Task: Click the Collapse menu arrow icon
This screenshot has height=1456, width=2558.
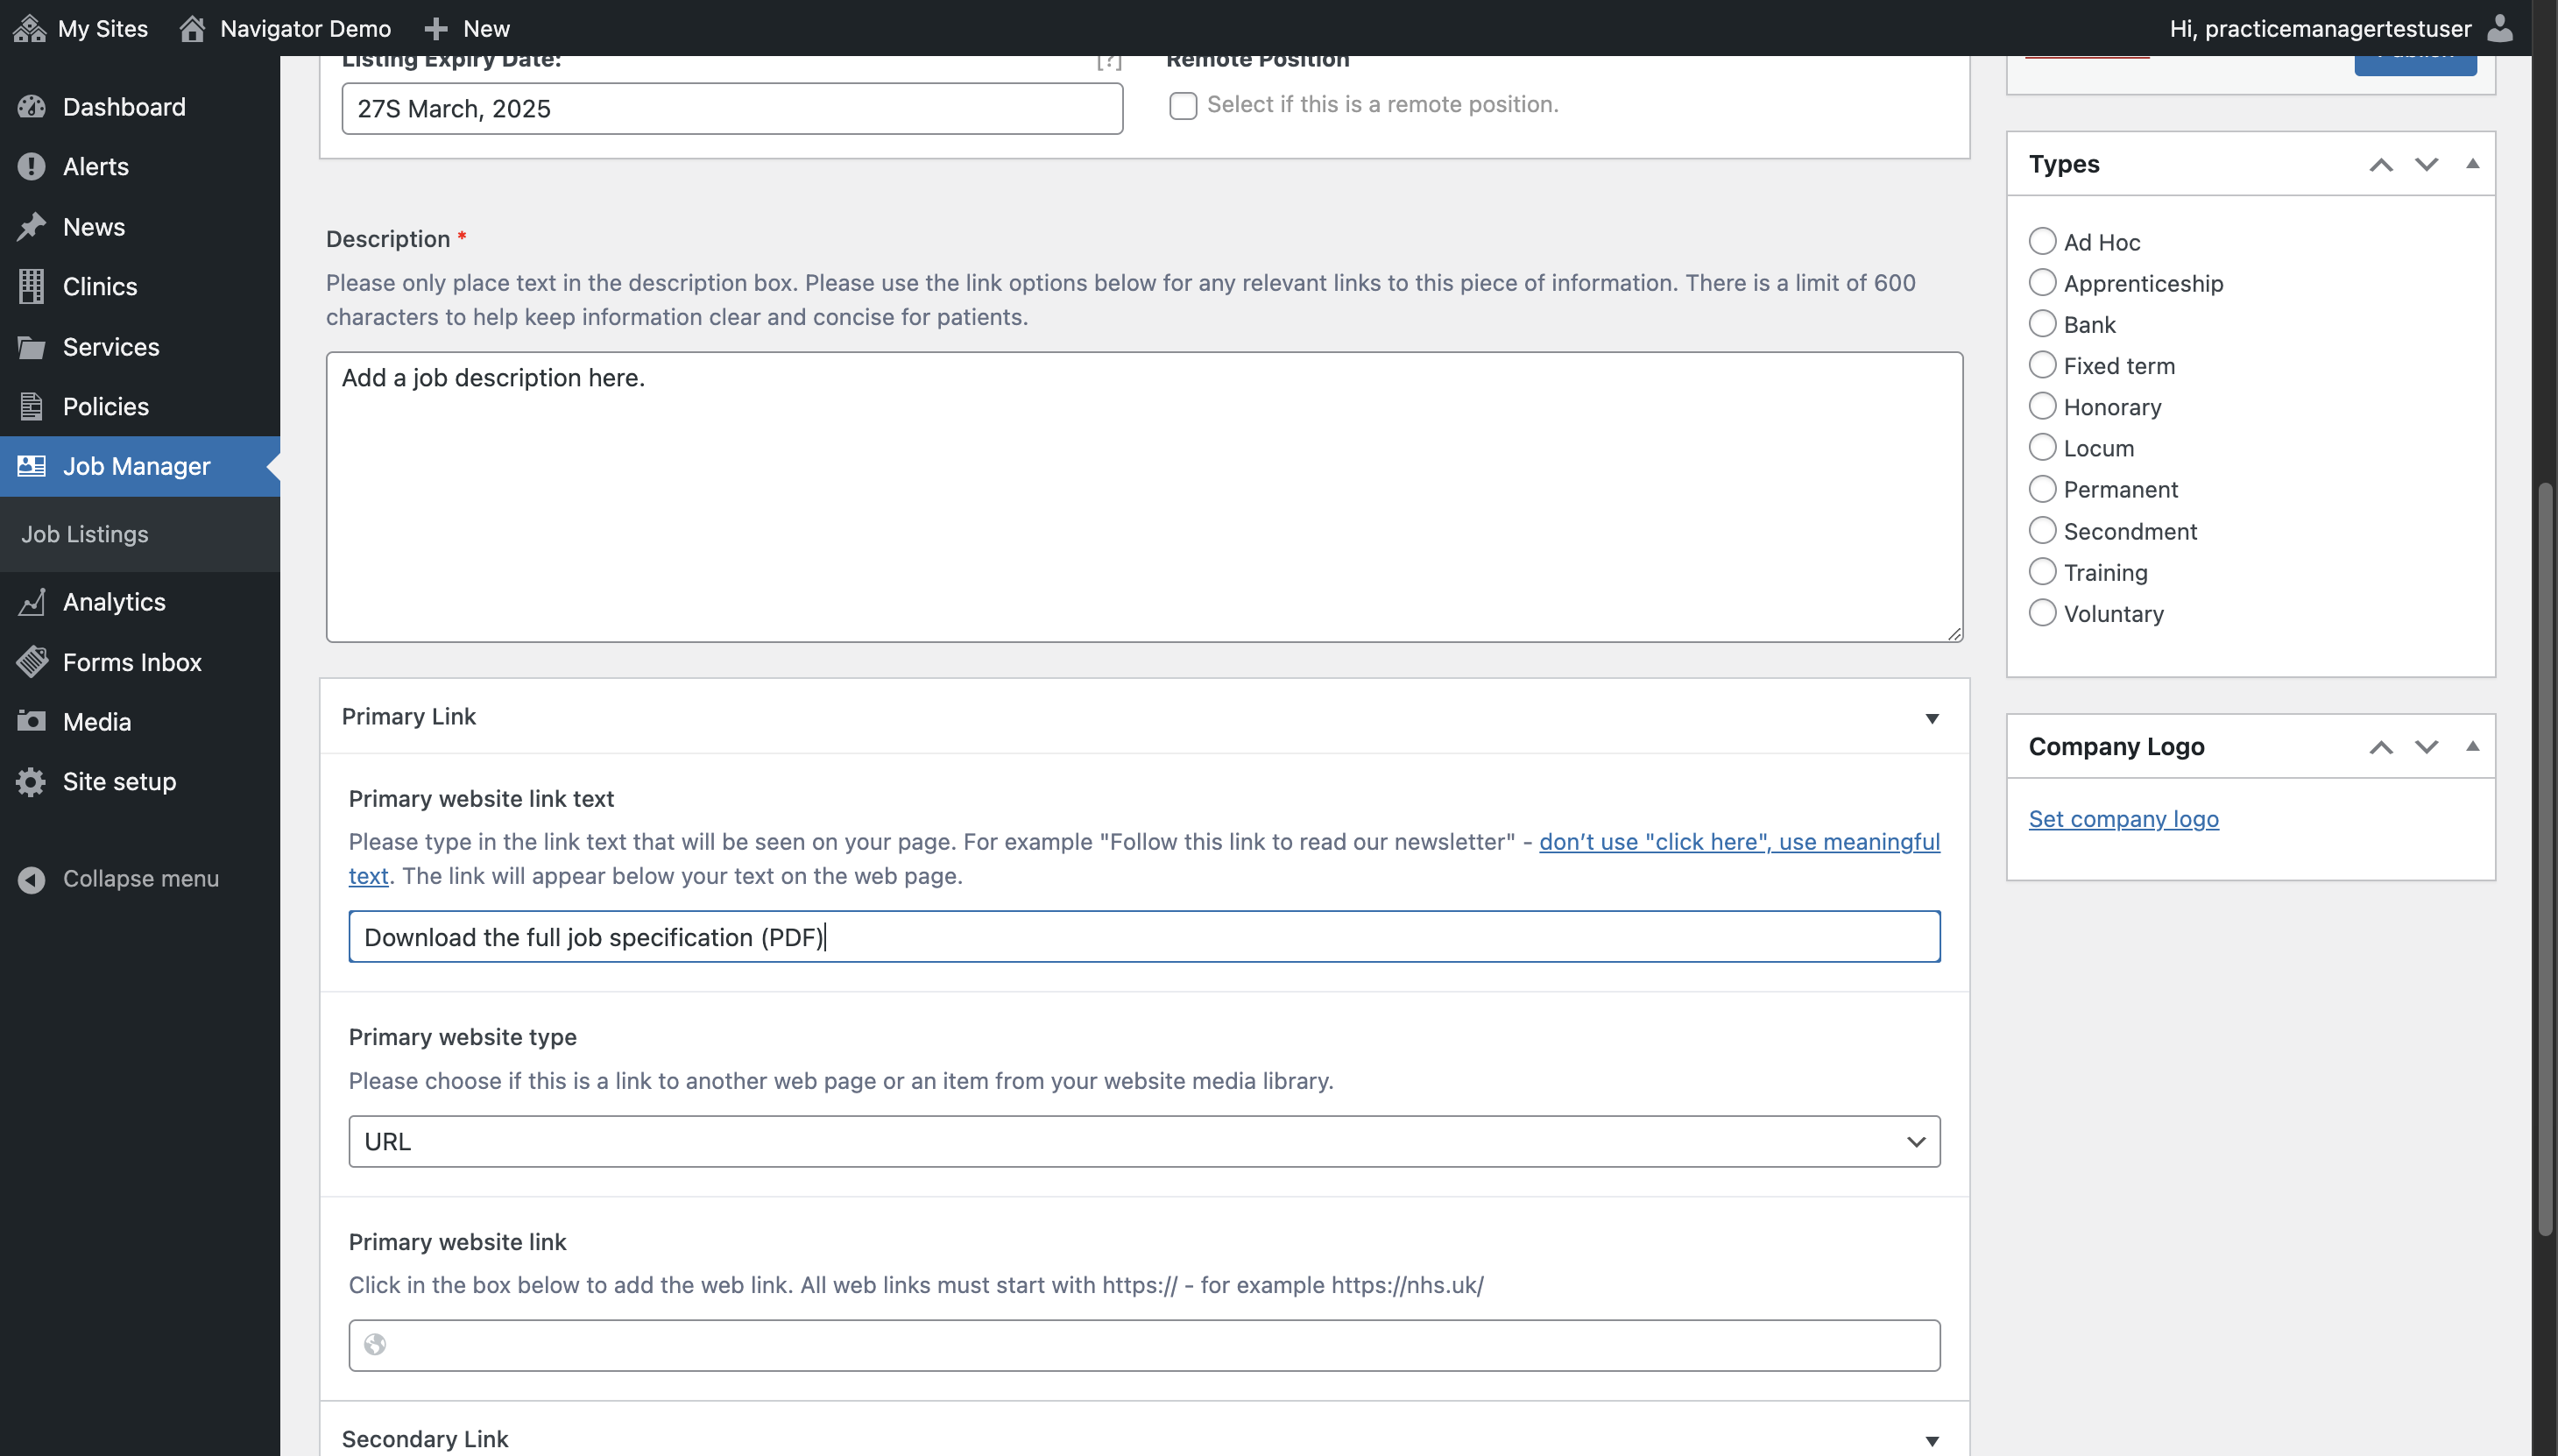Action: (31, 879)
